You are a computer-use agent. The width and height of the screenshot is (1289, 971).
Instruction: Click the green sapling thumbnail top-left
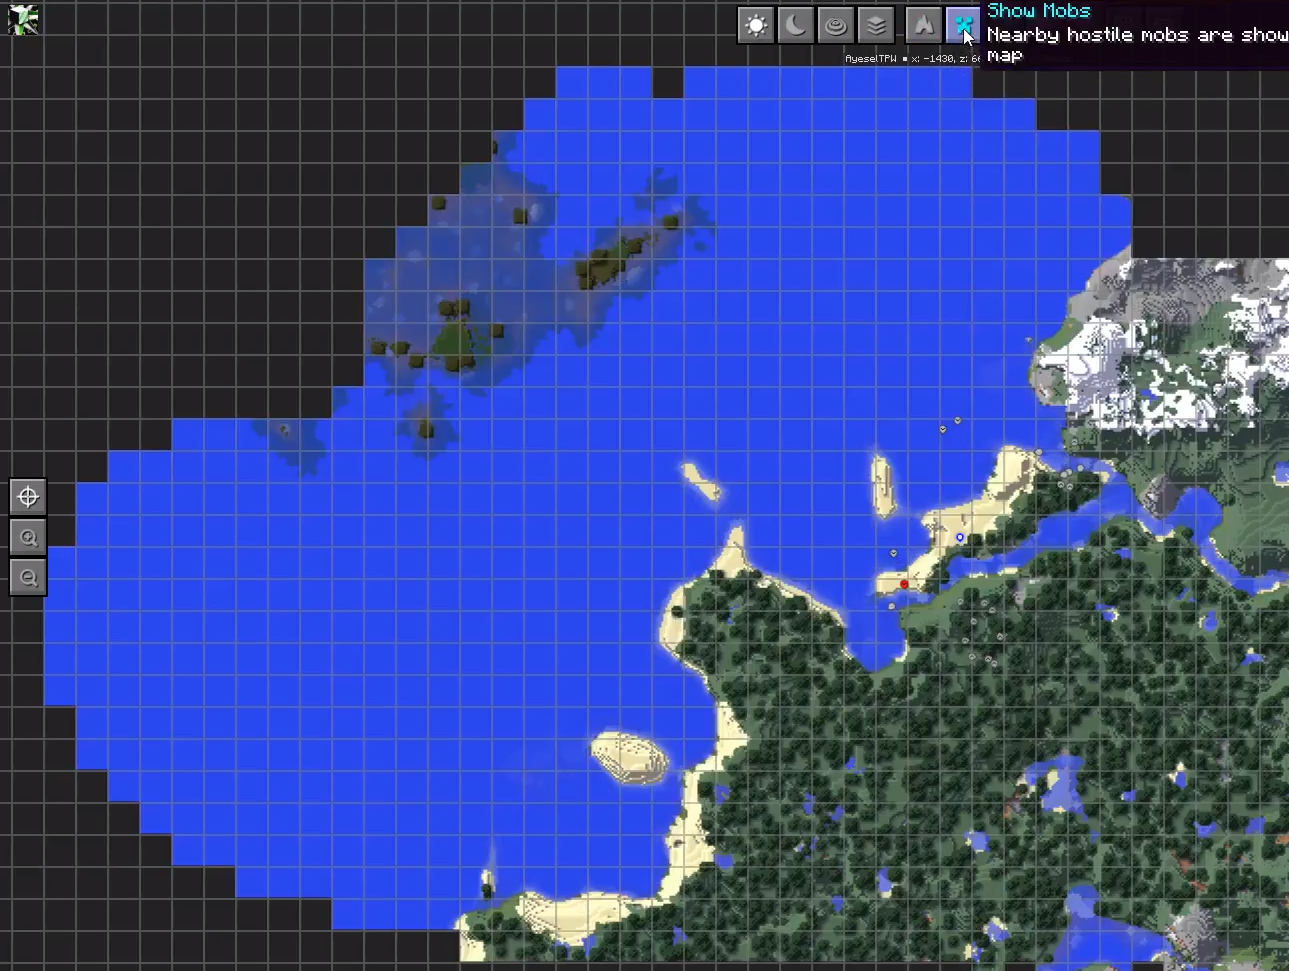pos(22,19)
